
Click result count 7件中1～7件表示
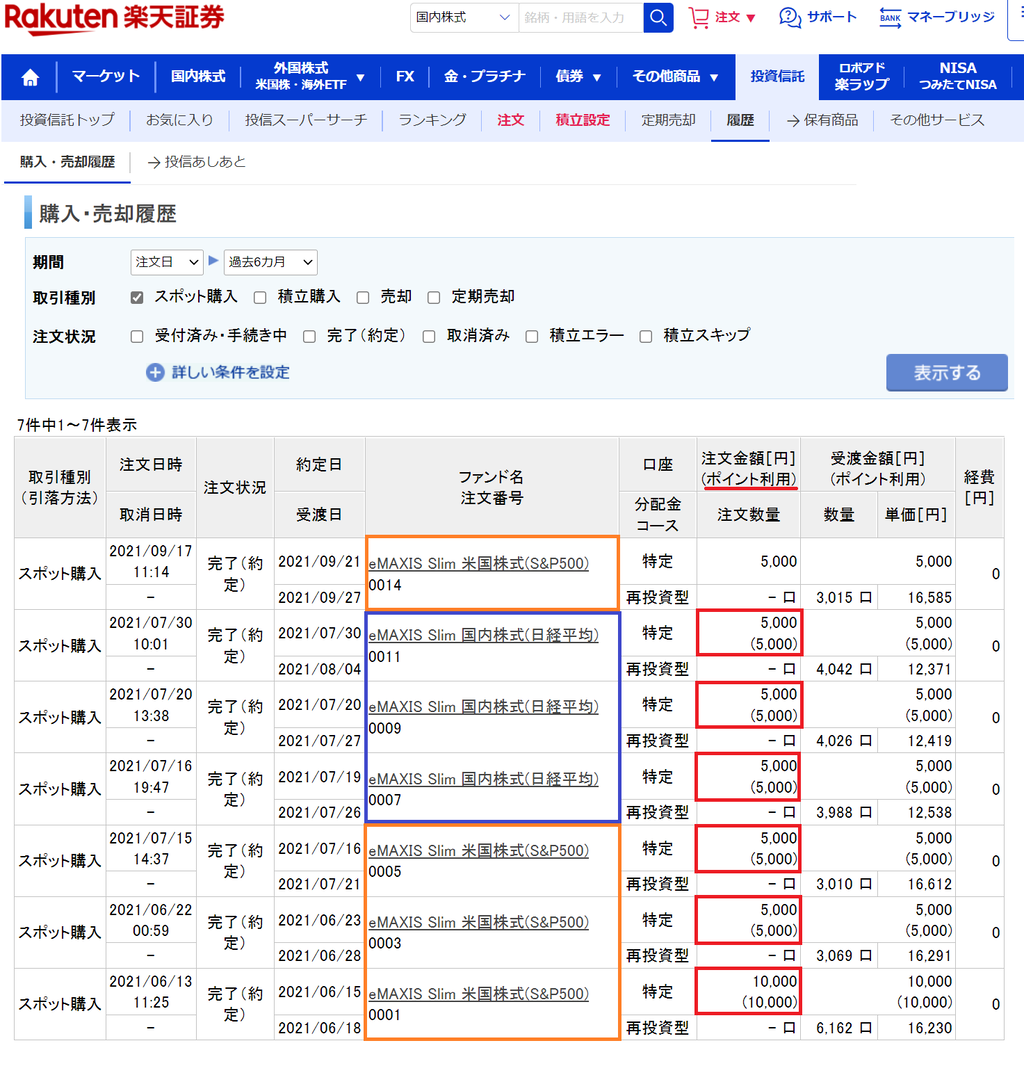(77, 425)
